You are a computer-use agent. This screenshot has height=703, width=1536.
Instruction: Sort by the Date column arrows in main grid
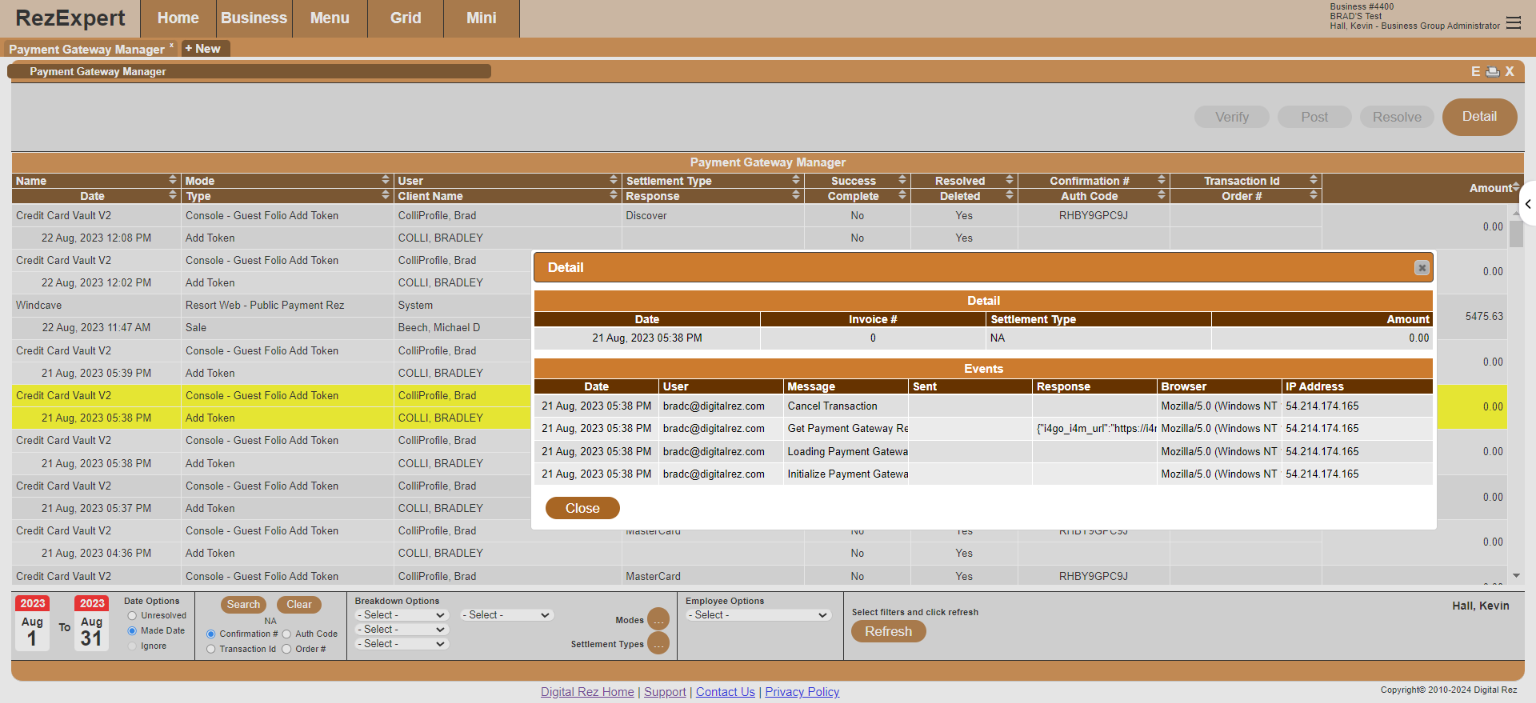[173, 196]
